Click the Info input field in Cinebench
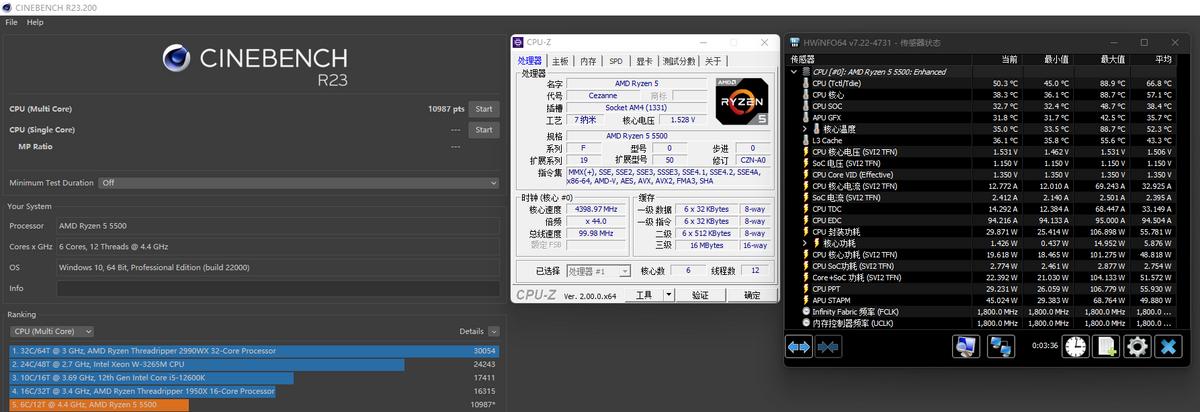The width and height of the screenshot is (1200, 412). point(278,288)
